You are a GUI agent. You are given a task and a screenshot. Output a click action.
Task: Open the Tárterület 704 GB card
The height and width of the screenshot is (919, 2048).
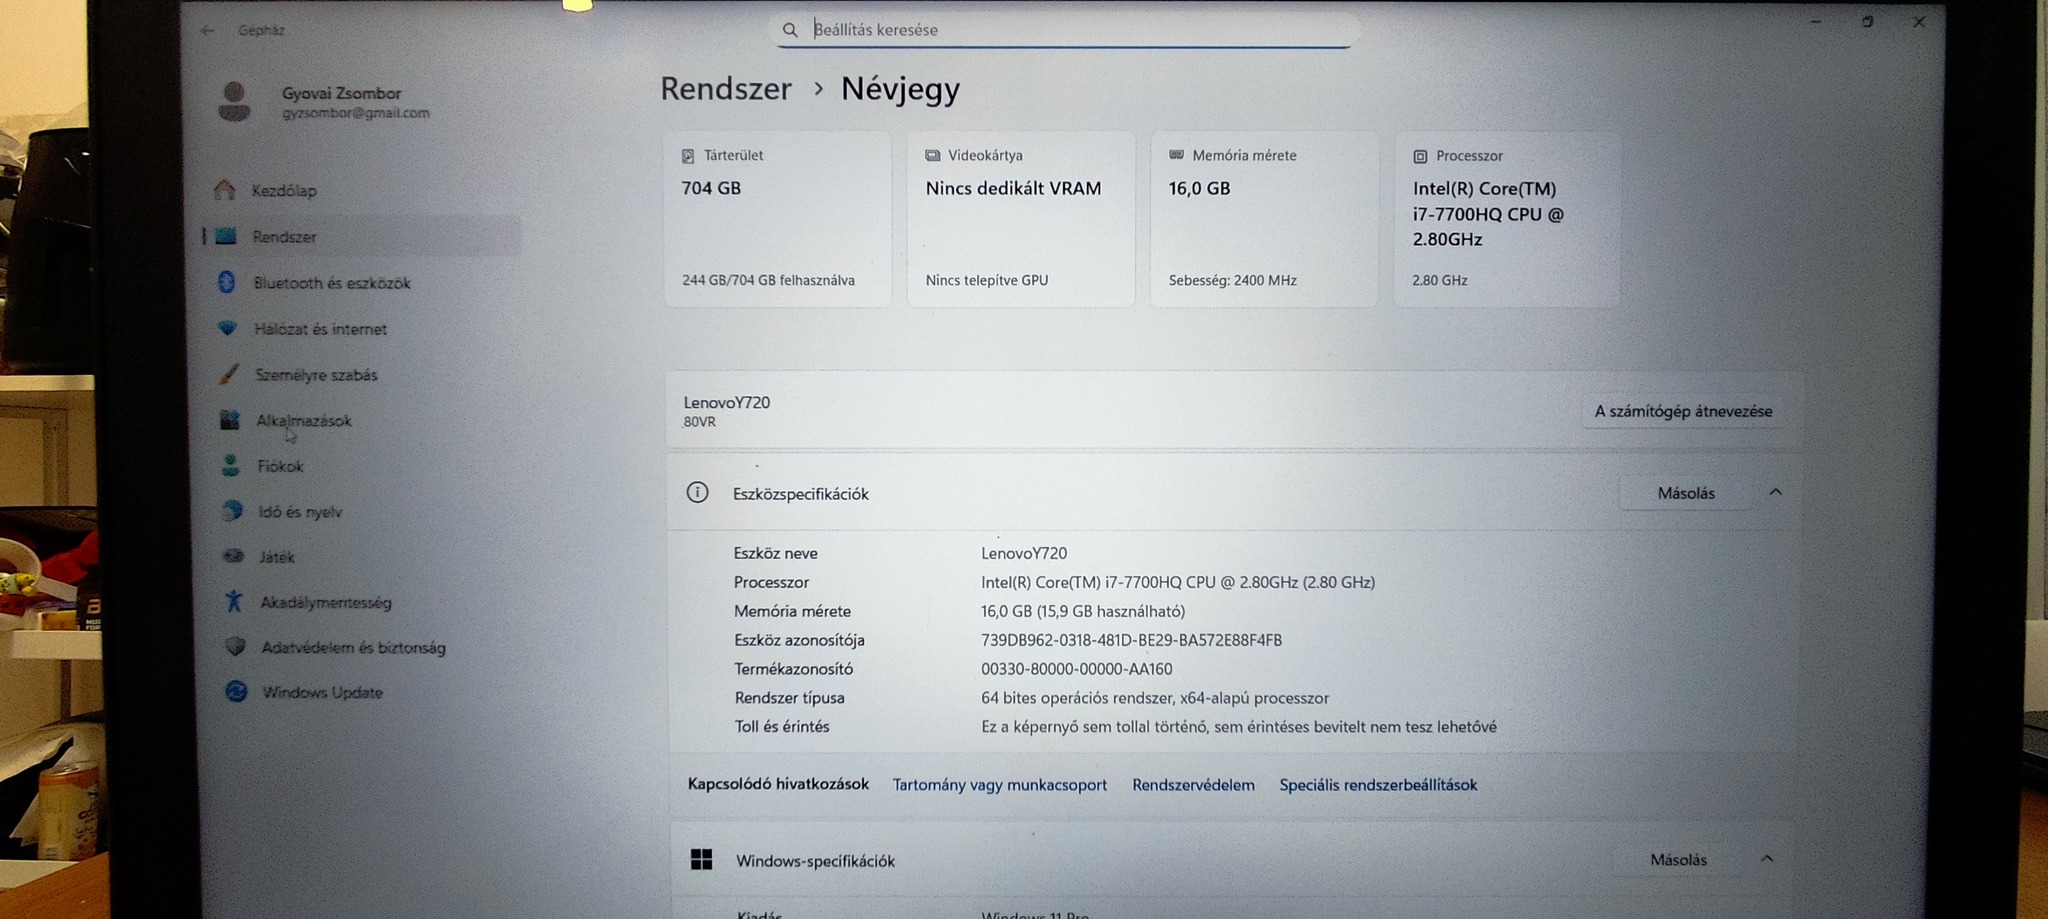coord(778,218)
